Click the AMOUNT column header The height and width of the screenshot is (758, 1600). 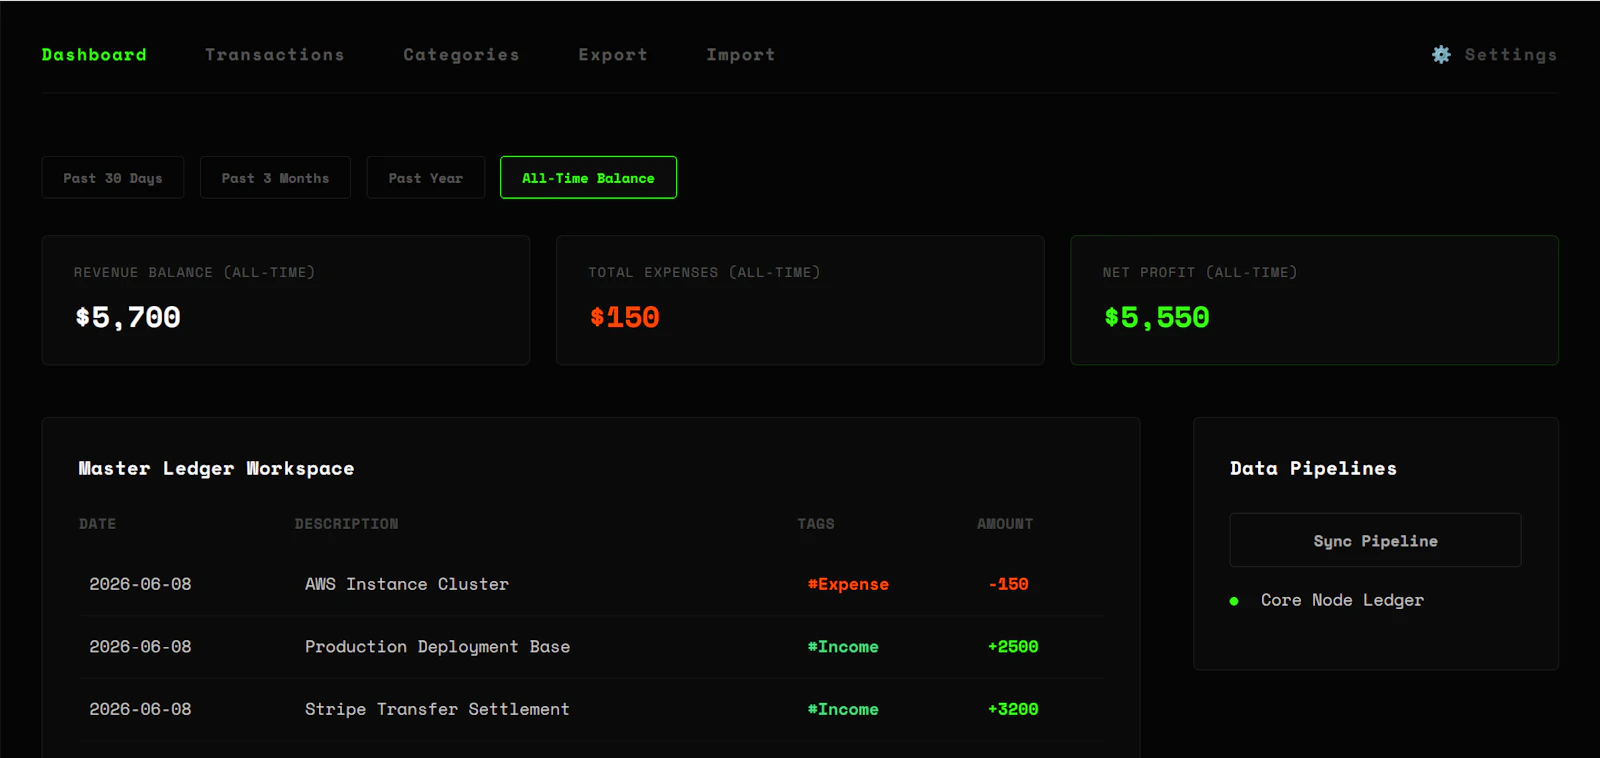(1005, 524)
